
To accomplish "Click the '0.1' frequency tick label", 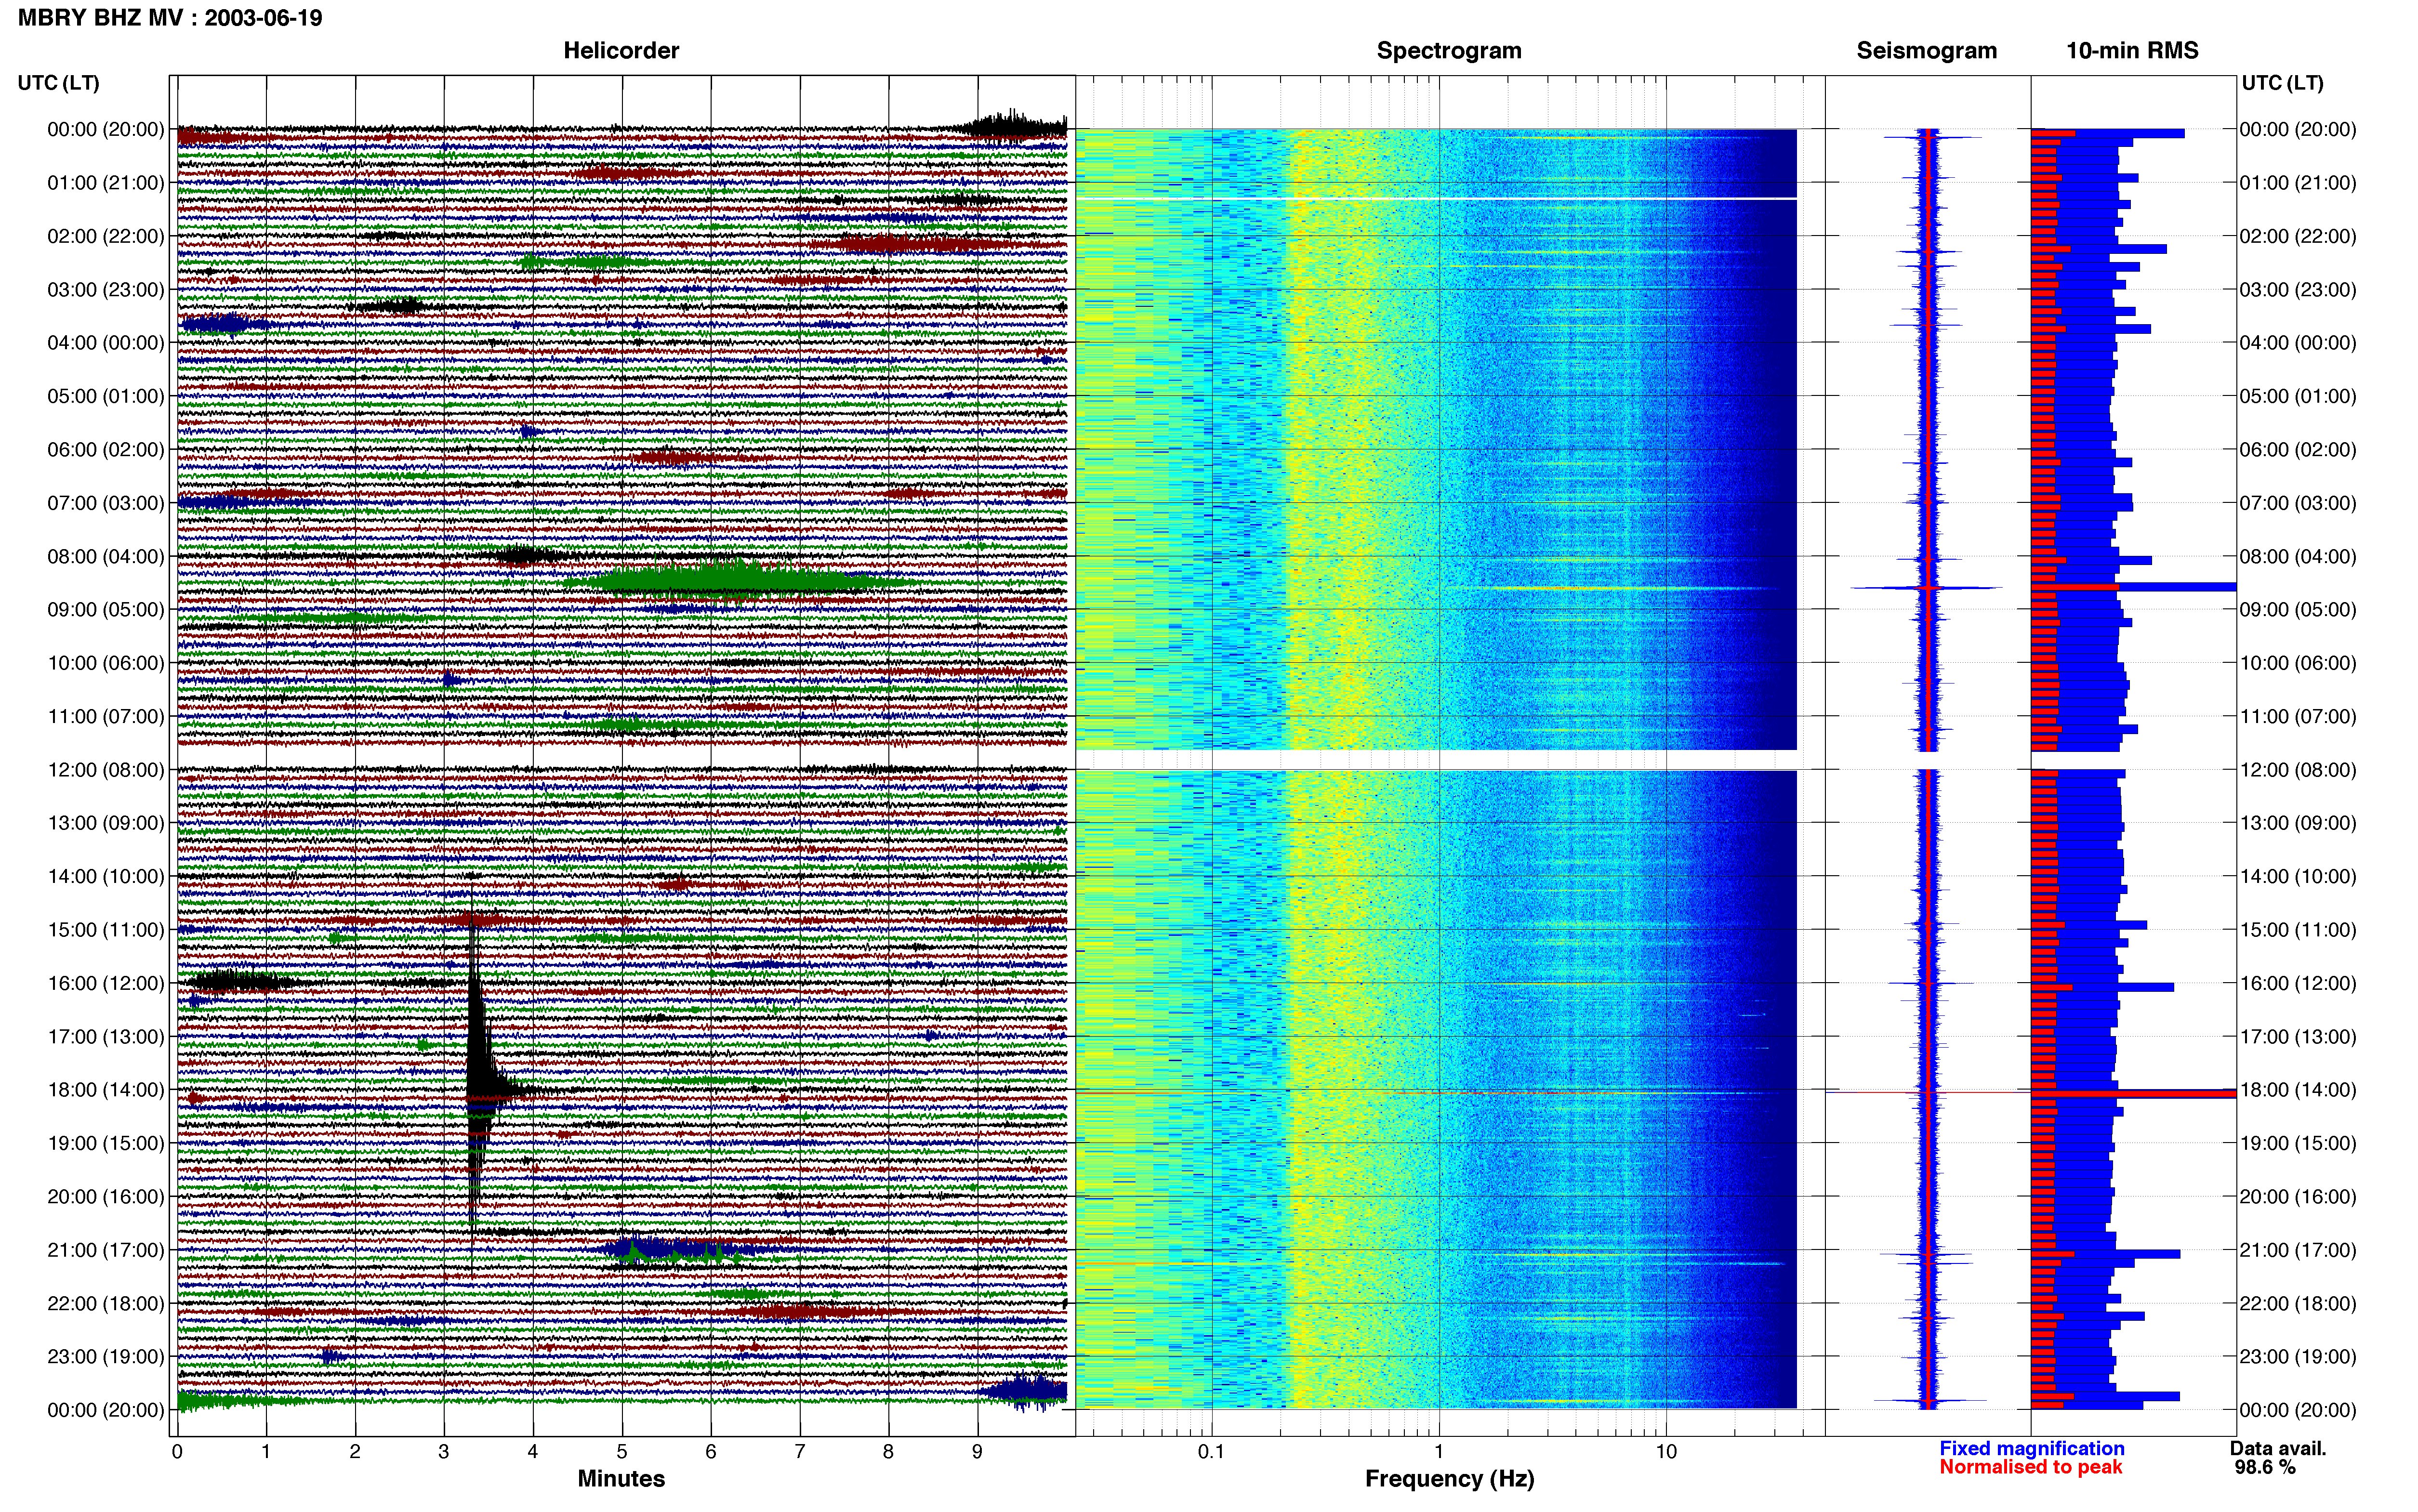I will [1211, 1452].
